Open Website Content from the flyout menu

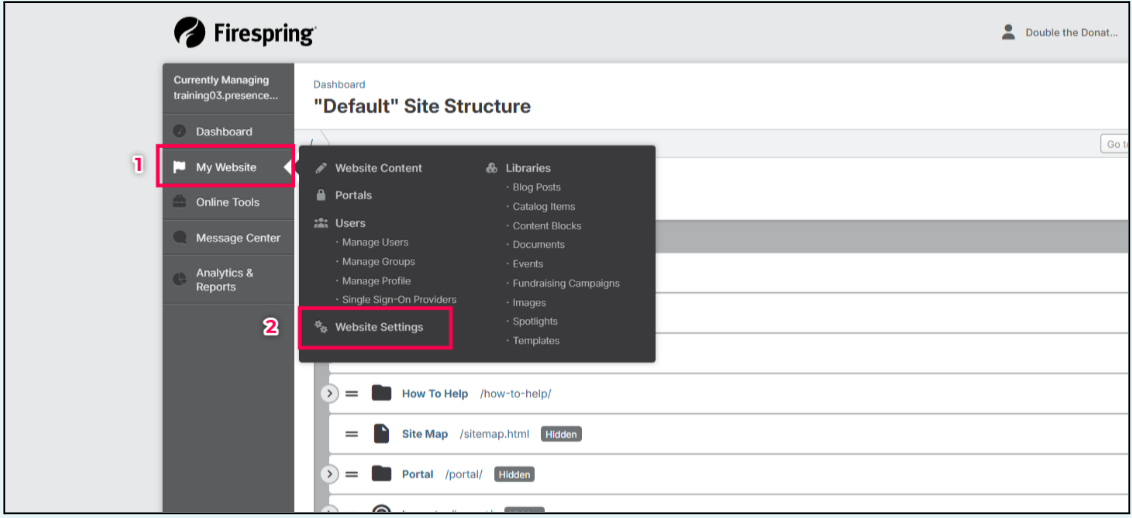pos(378,168)
